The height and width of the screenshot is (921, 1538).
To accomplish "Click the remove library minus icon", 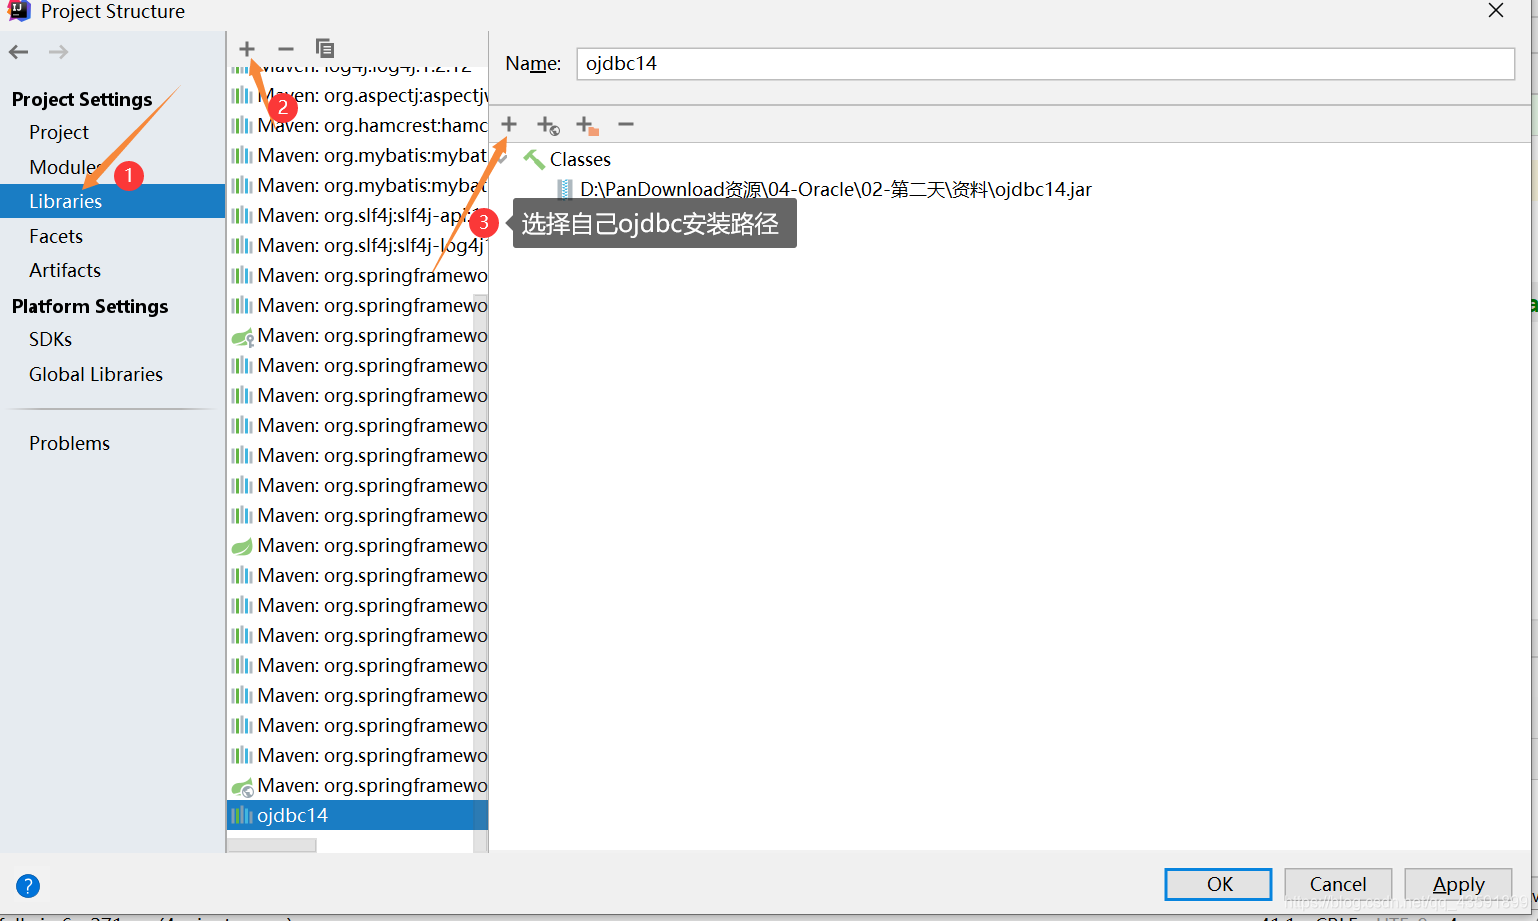I will [x=285, y=48].
